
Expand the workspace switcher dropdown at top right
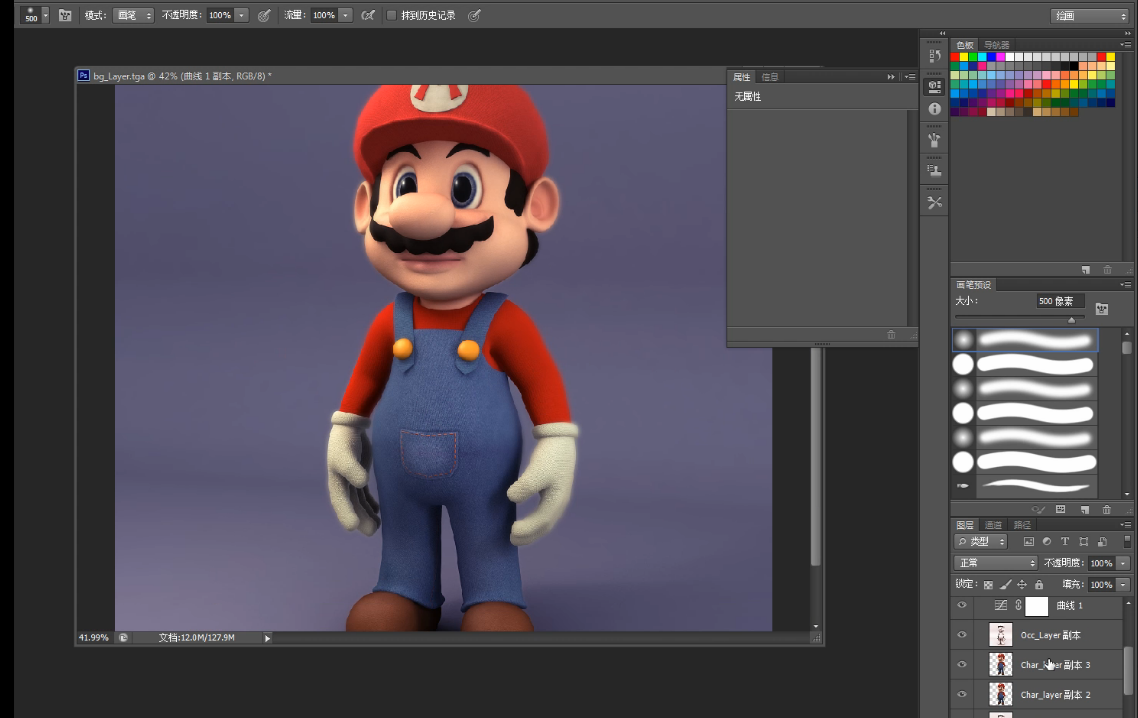pos(1089,16)
